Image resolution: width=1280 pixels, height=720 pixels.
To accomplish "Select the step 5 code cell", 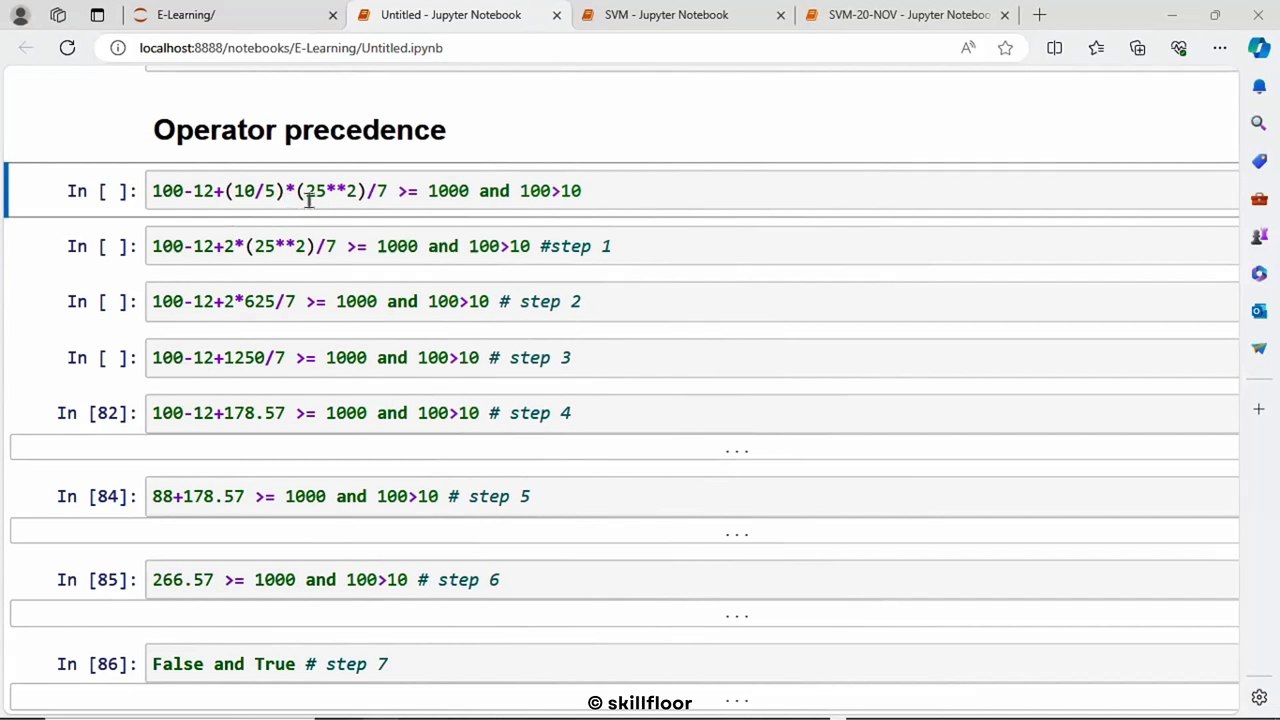I will point(692,497).
